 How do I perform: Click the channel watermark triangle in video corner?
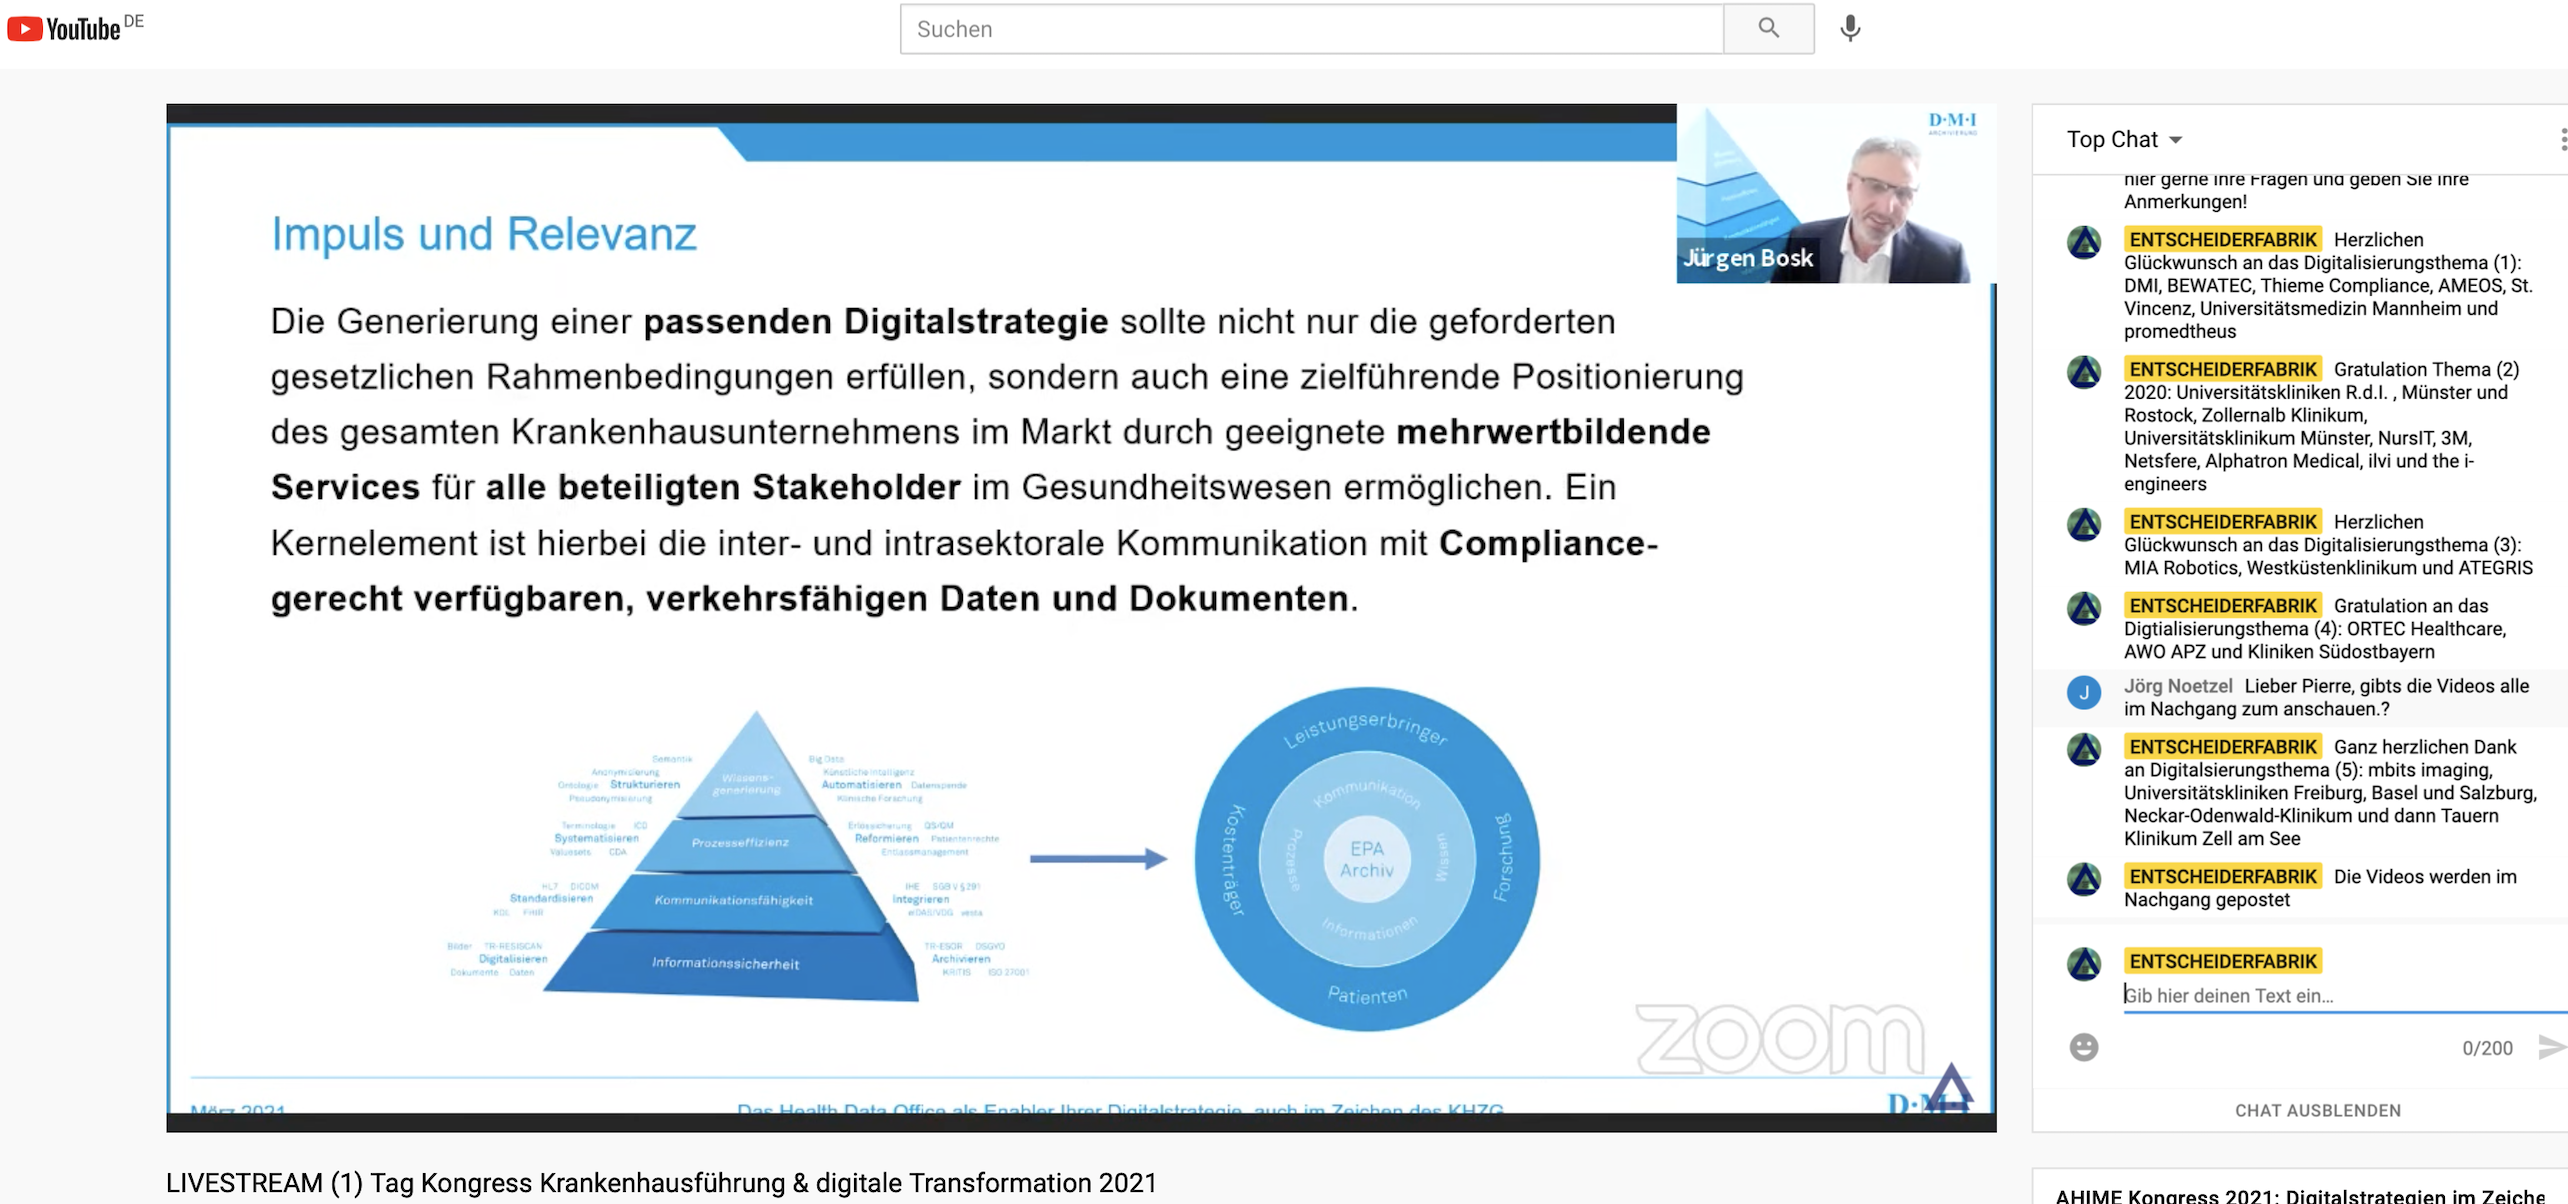(1950, 1087)
